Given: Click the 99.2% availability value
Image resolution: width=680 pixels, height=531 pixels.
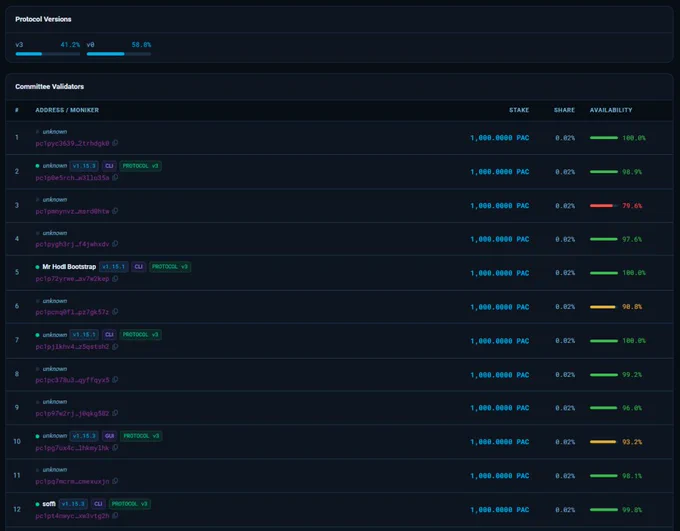Looking at the screenshot, I should pyautogui.click(x=632, y=375).
